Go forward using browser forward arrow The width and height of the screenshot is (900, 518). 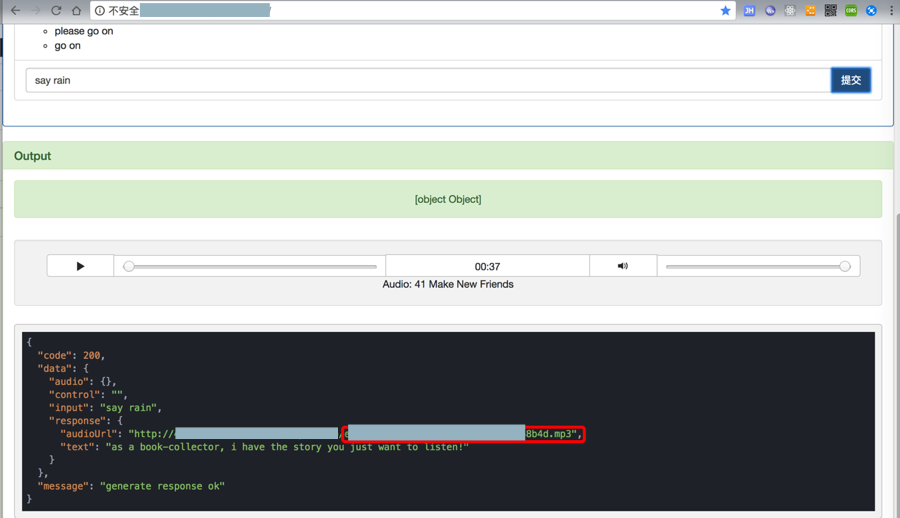36,10
